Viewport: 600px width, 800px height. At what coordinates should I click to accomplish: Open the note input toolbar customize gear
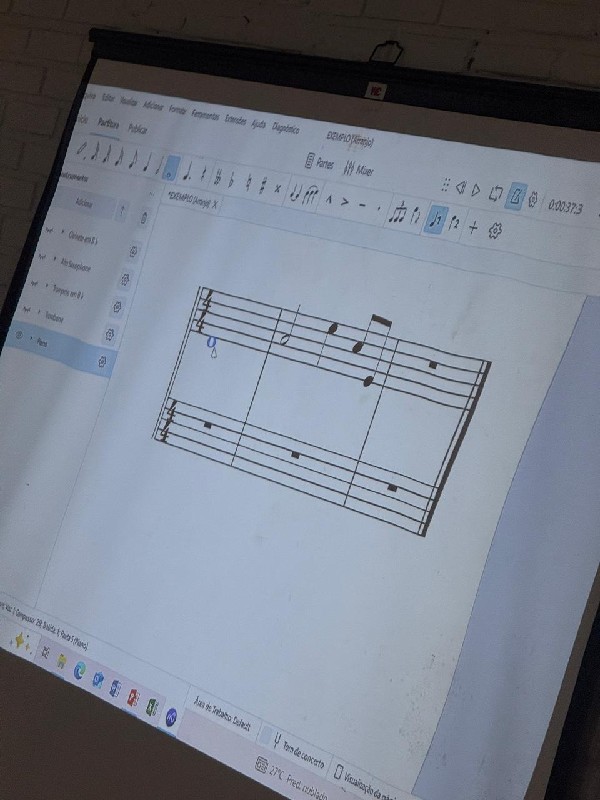pyautogui.click(x=494, y=232)
